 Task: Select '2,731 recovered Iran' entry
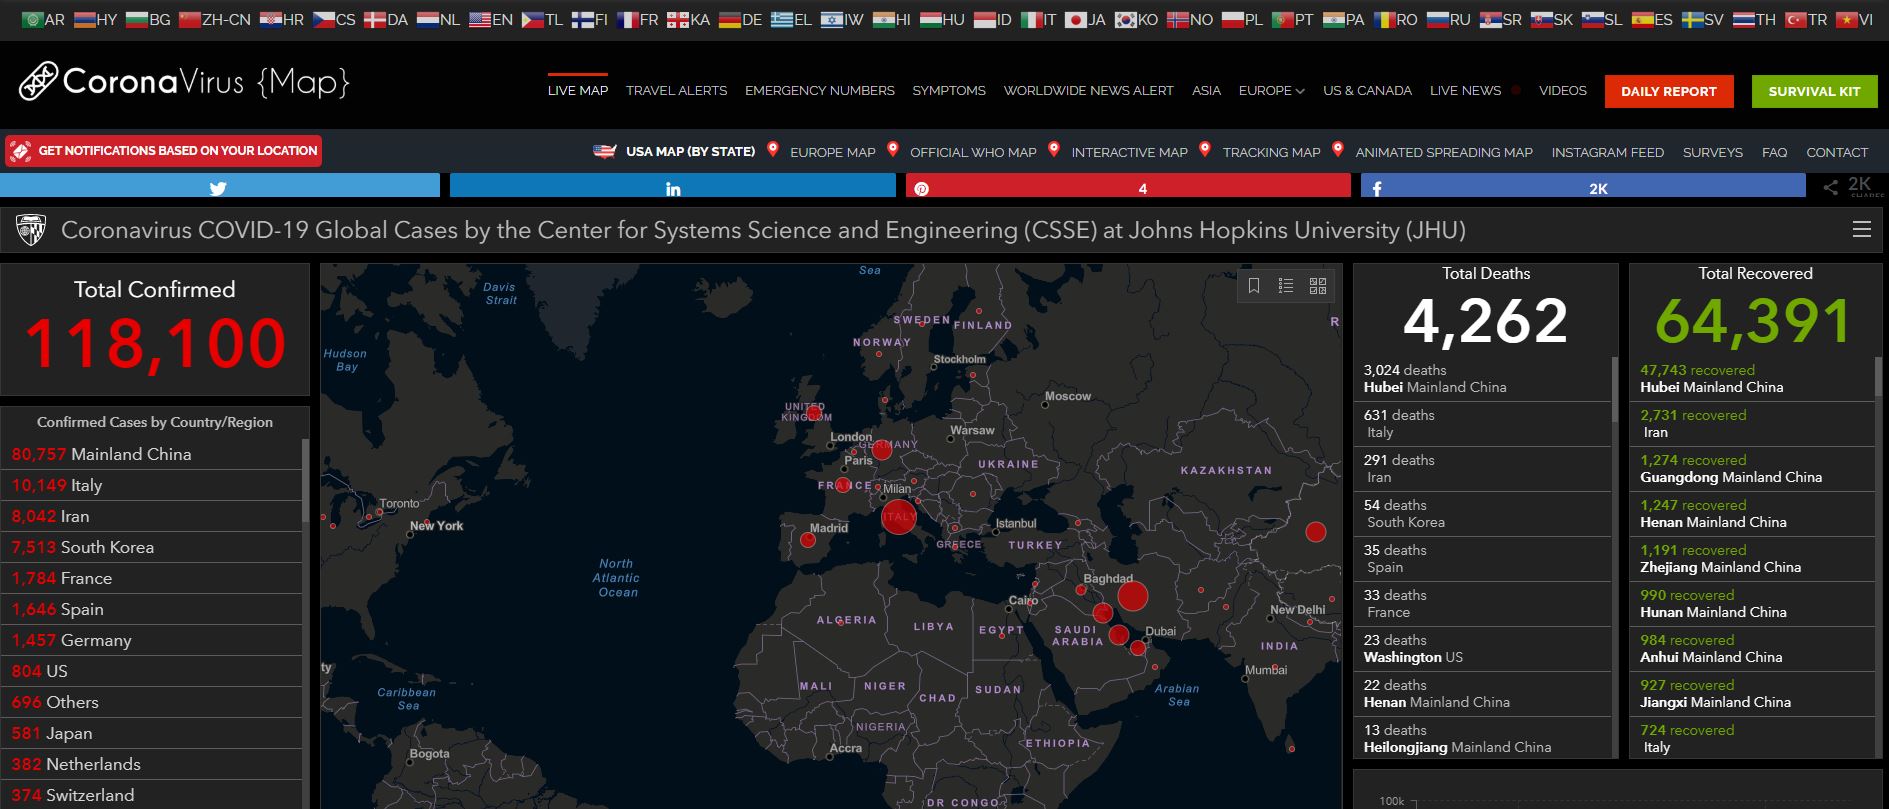pyautogui.click(x=1753, y=424)
